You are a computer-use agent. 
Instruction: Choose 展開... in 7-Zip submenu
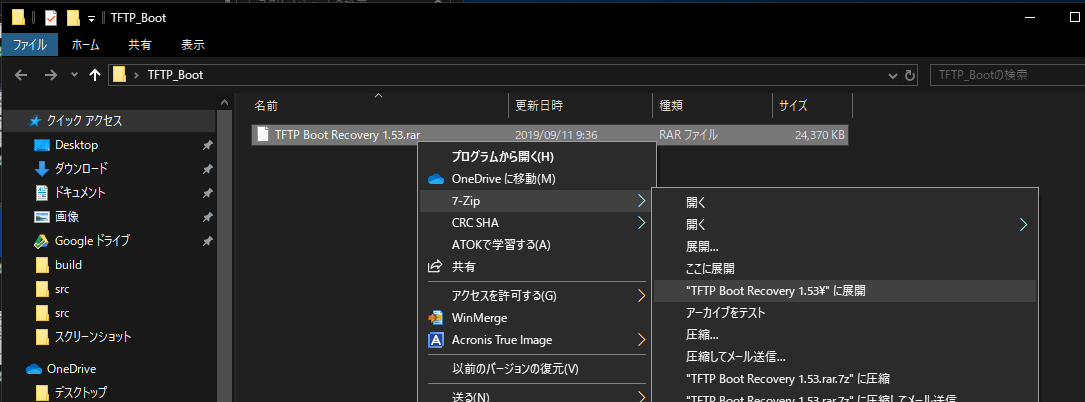(845, 247)
